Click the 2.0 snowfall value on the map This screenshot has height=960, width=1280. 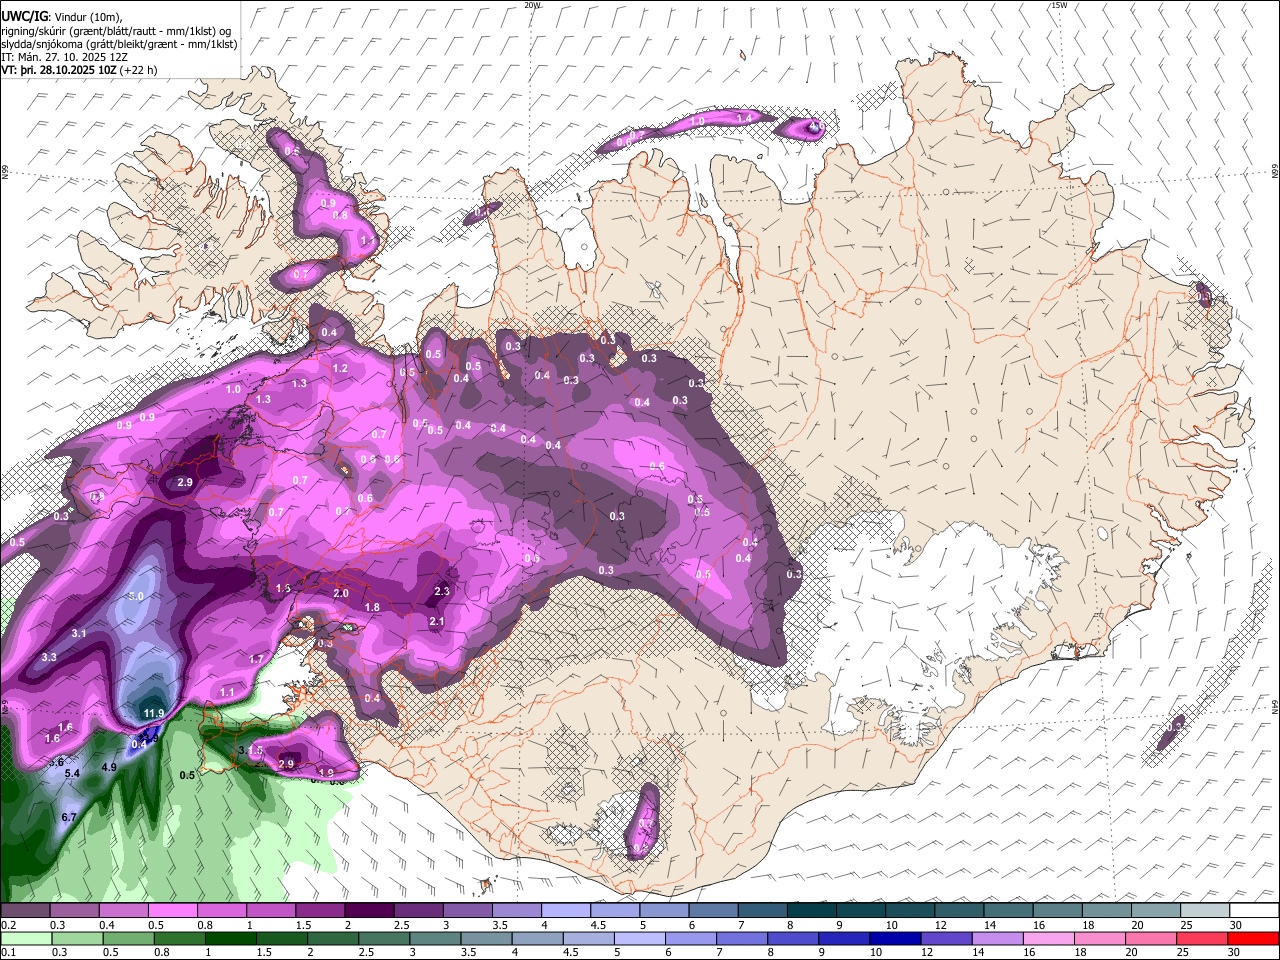click(340, 593)
